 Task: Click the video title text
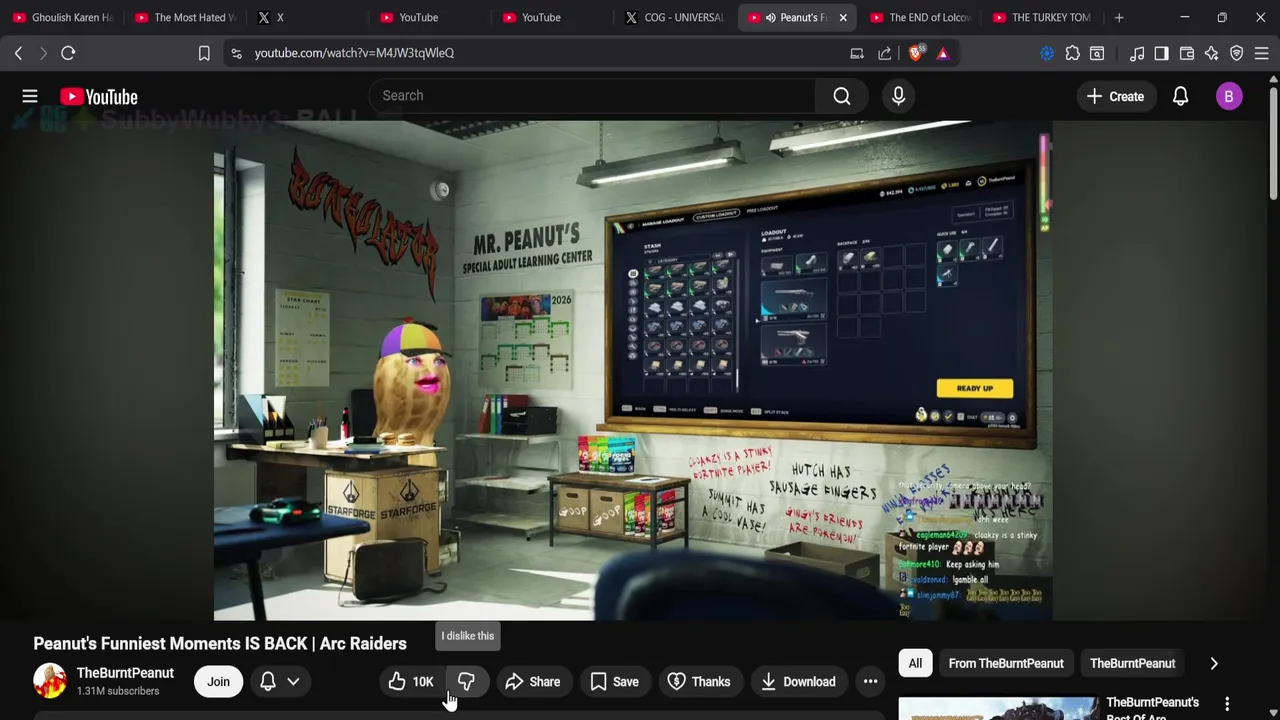tap(220, 644)
